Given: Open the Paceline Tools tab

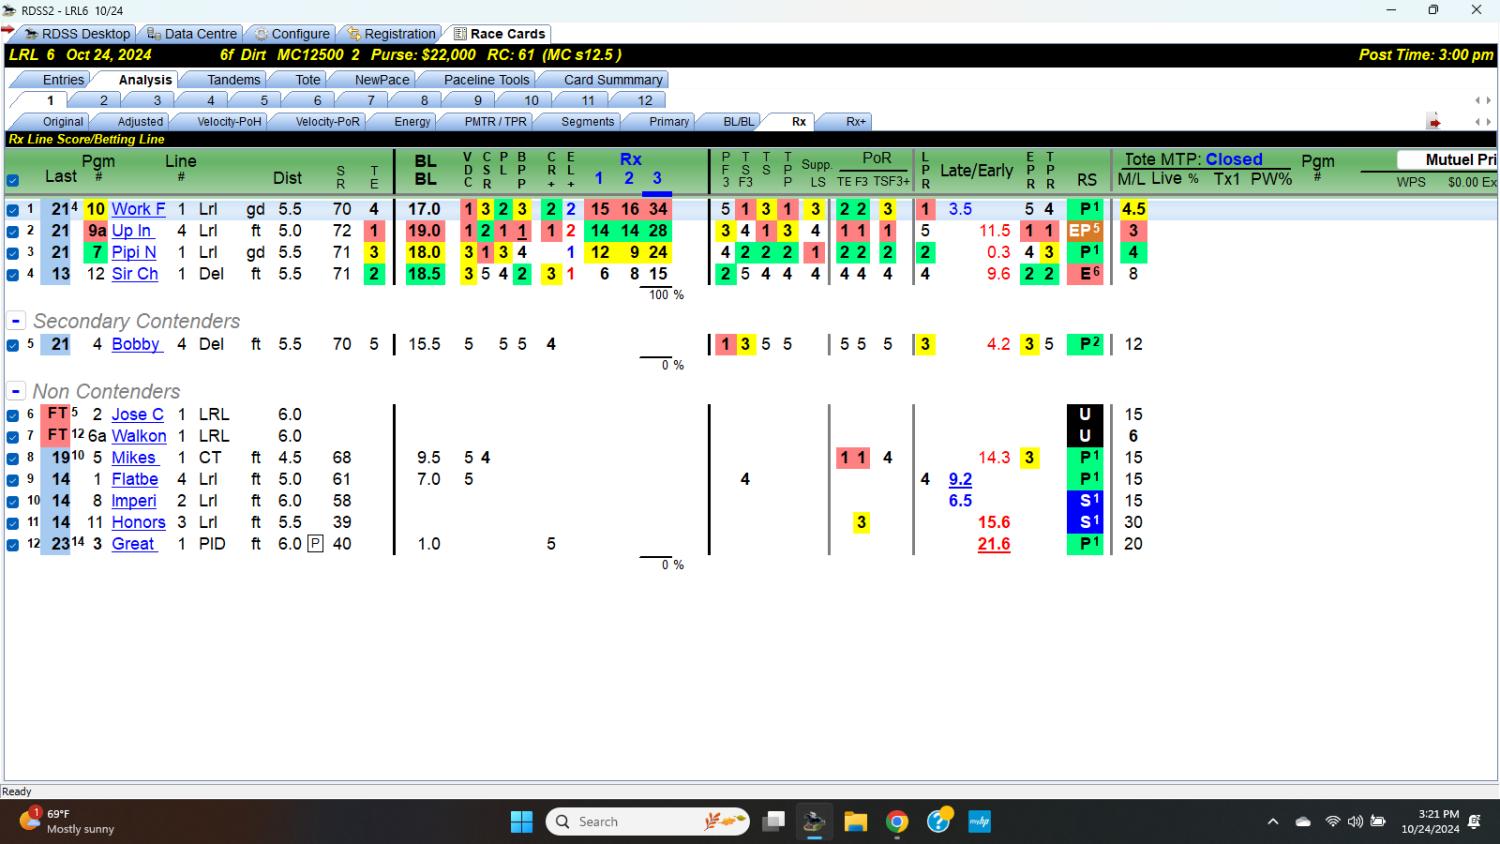Looking at the screenshot, I should [x=486, y=80].
